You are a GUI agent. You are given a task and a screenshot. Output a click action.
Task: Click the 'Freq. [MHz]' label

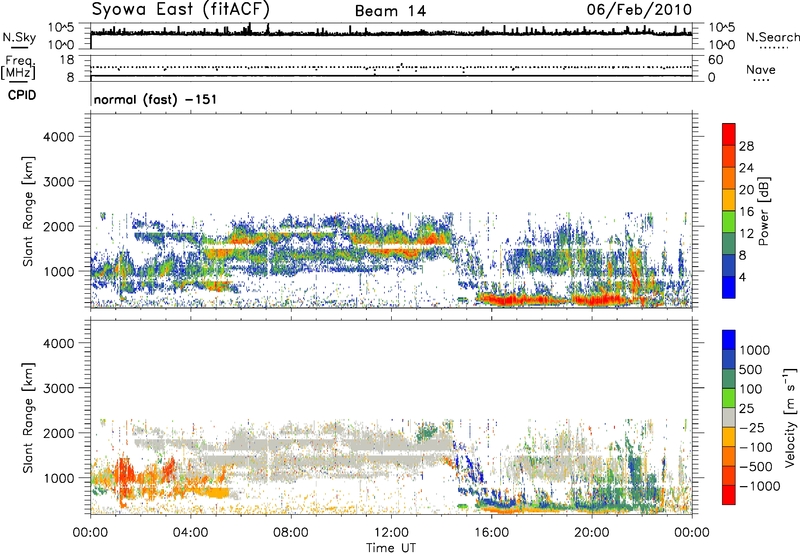18,68
